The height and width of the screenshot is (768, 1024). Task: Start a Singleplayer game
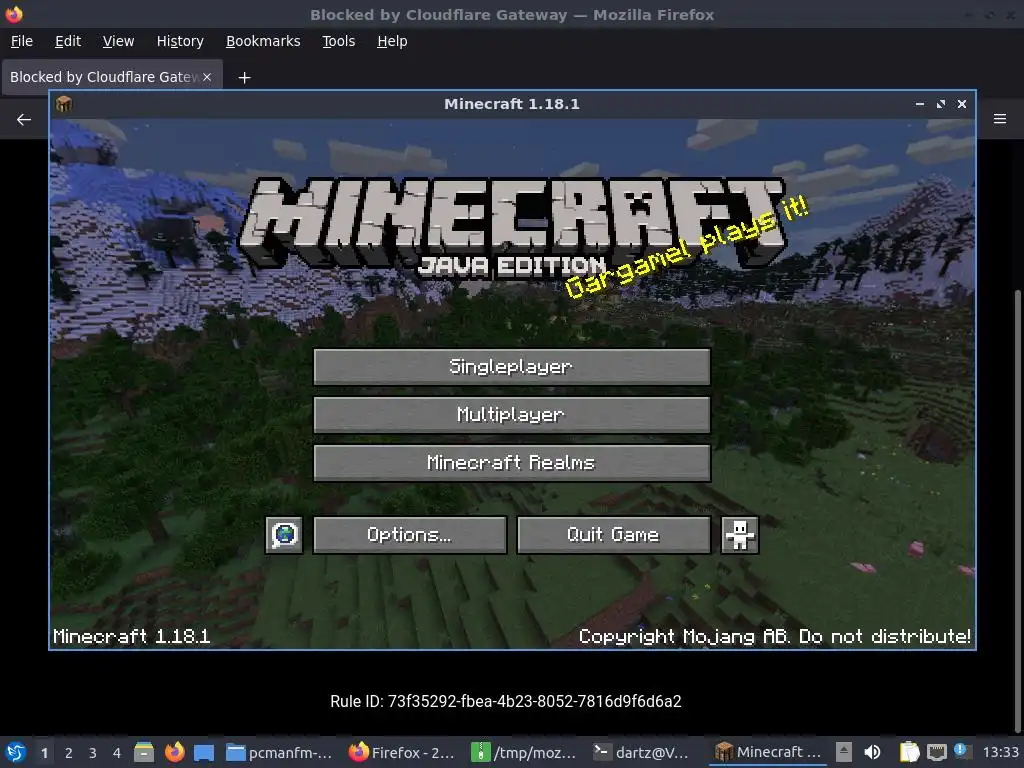tap(512, 367)
